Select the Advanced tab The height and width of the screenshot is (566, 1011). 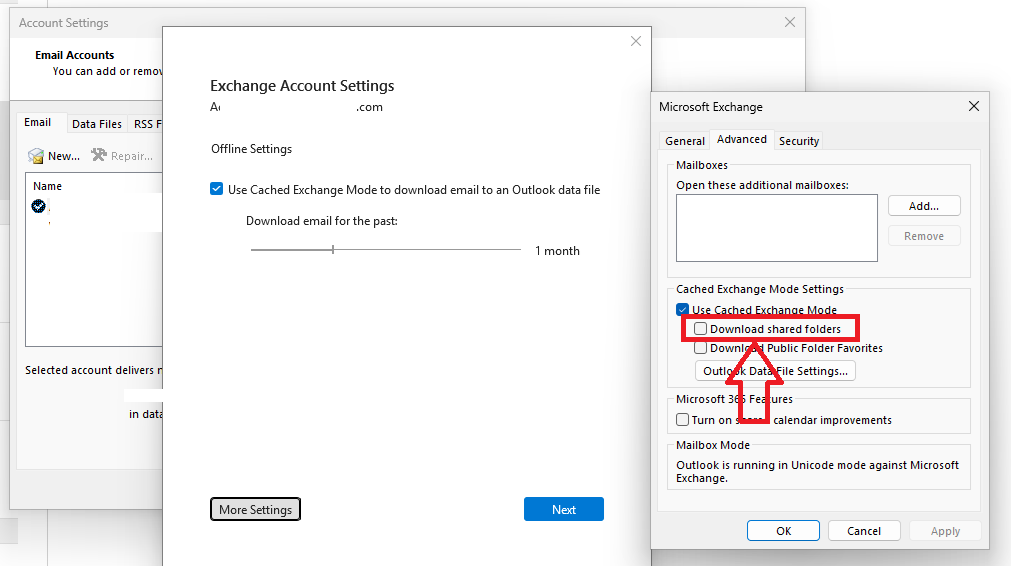[x=741, y=139]
